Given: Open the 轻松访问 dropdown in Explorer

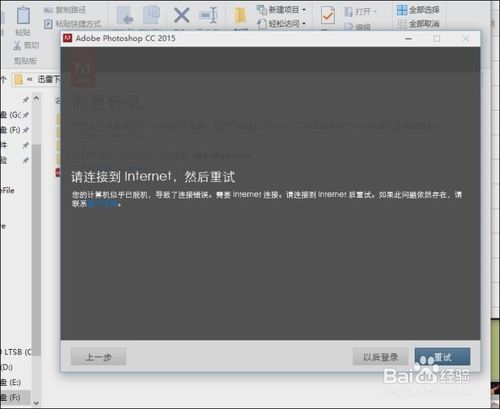Looking at the screenshot, I should coord(281,24).
